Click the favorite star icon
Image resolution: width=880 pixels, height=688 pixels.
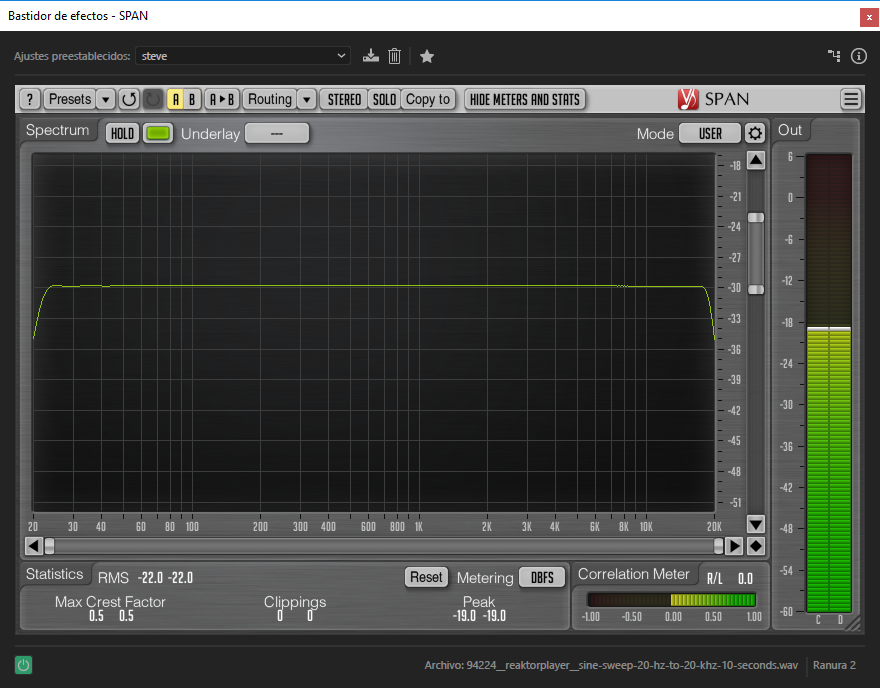click(427, 56)
